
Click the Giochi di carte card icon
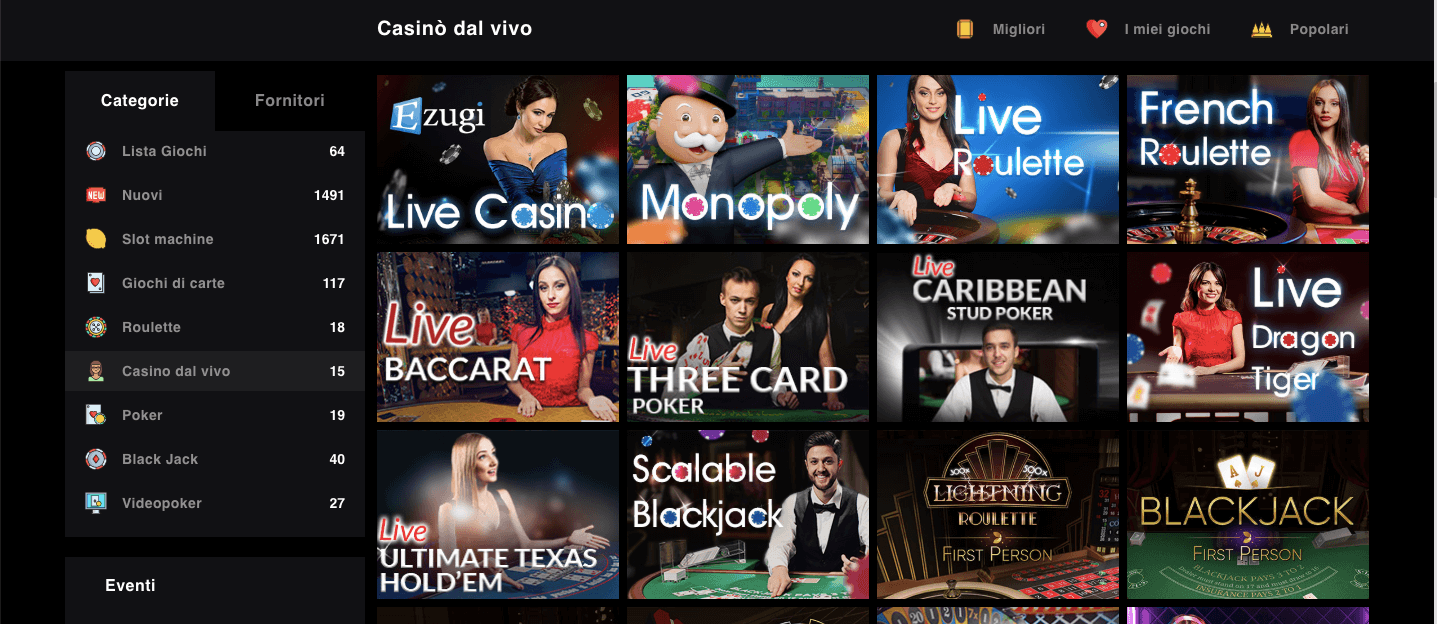(x=95, y=283)
